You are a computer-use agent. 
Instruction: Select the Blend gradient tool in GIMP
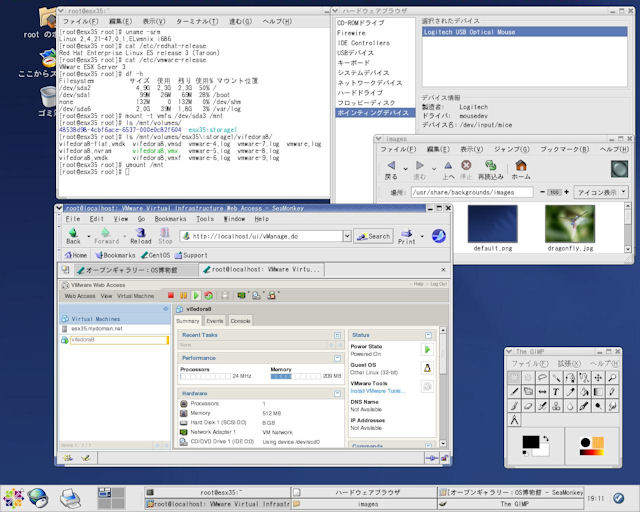(x=598, y=392)
